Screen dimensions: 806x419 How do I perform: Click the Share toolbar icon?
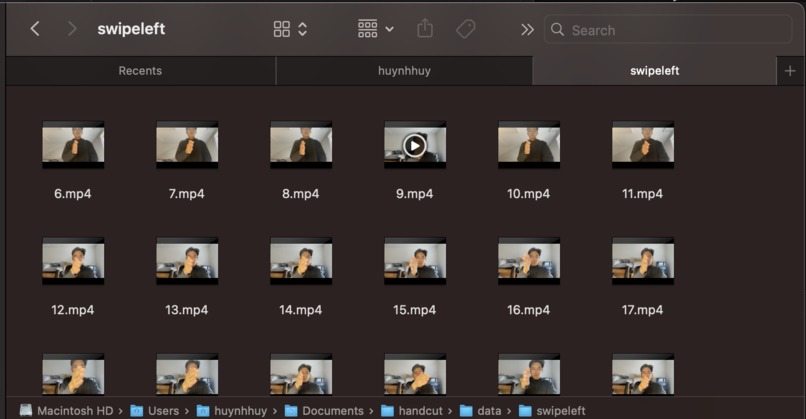coord(425,29)
